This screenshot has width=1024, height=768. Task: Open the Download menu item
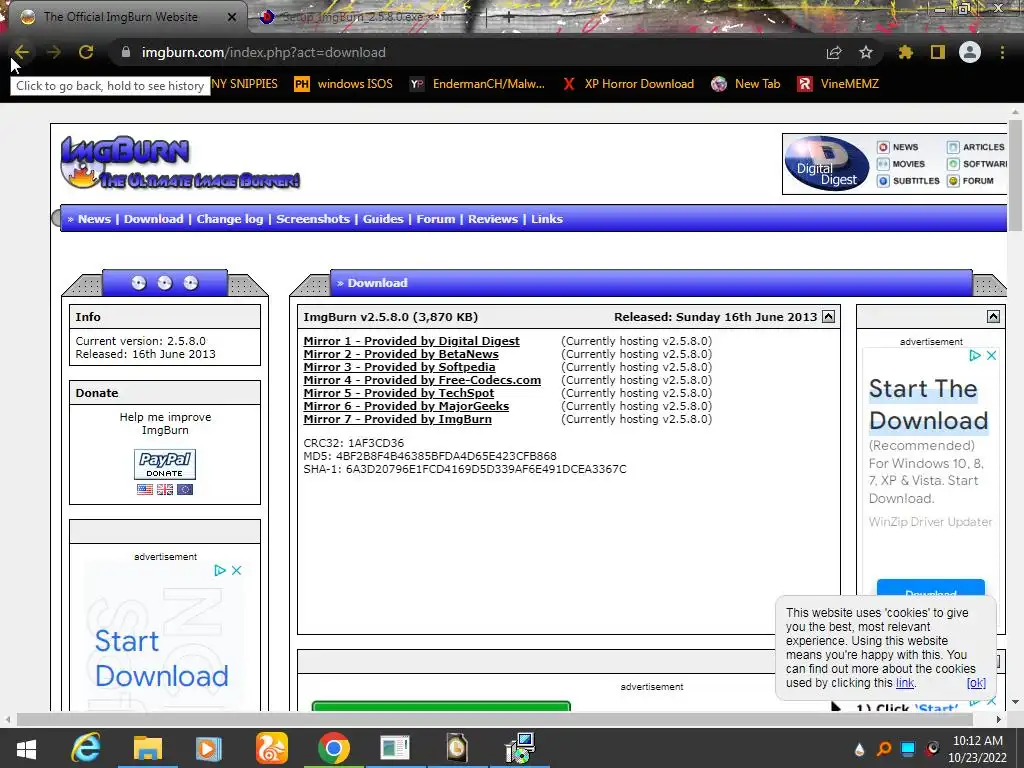[x=153, y=219]
